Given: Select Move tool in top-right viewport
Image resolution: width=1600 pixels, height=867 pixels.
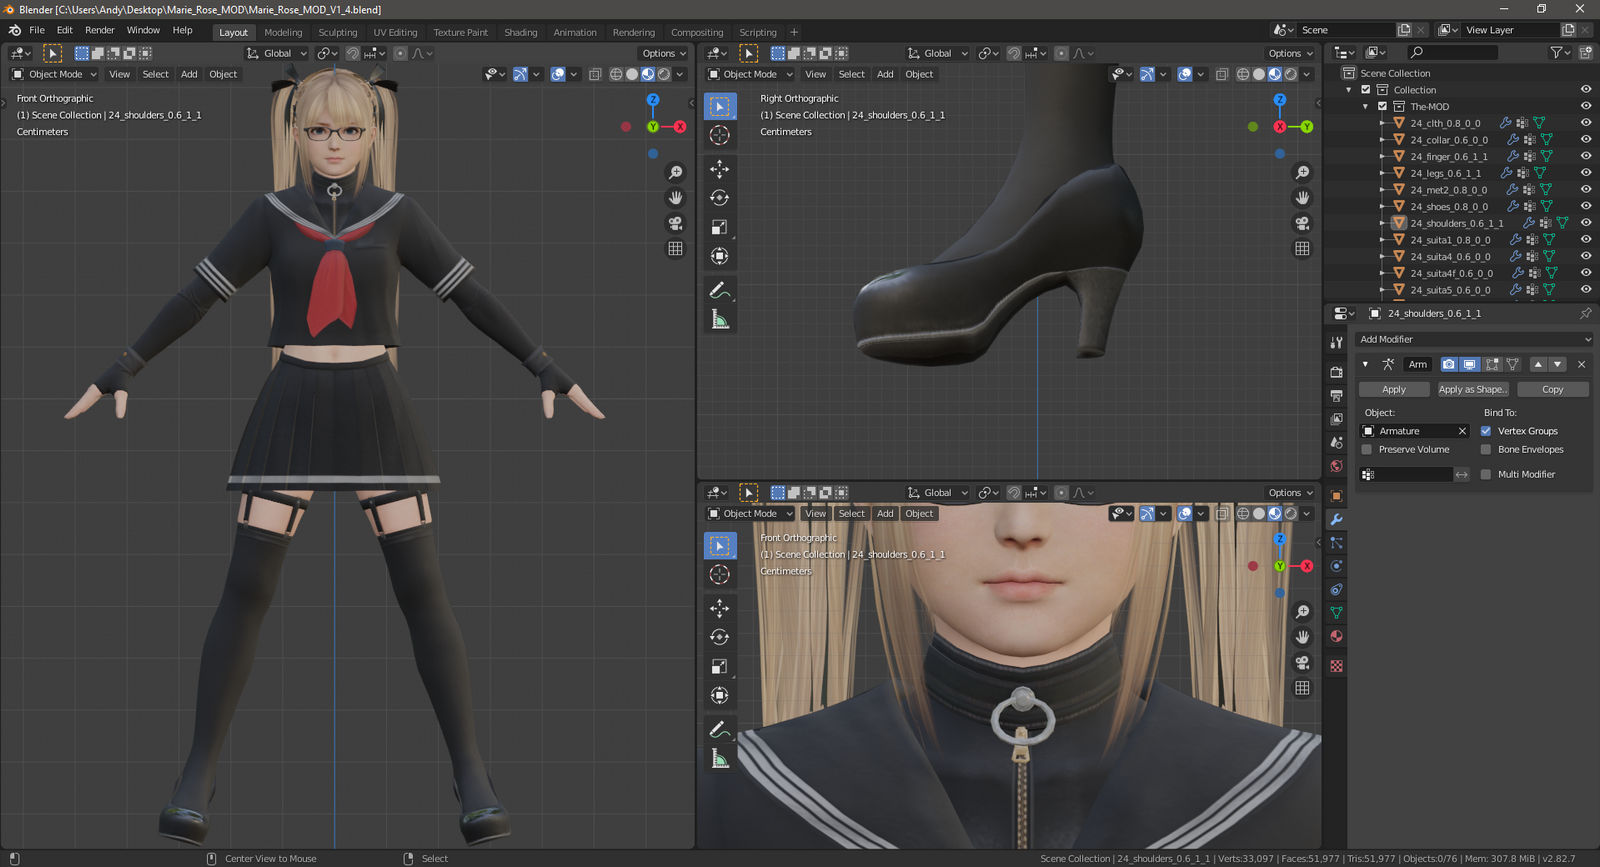Looking at the screenshot, I should pyautogui.click(x=719, y=169).
